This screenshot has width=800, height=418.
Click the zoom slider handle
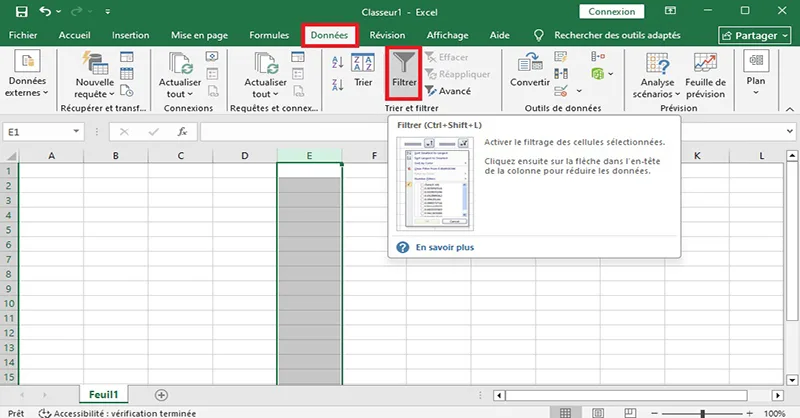pyautogui.click(x=703, y=413)
